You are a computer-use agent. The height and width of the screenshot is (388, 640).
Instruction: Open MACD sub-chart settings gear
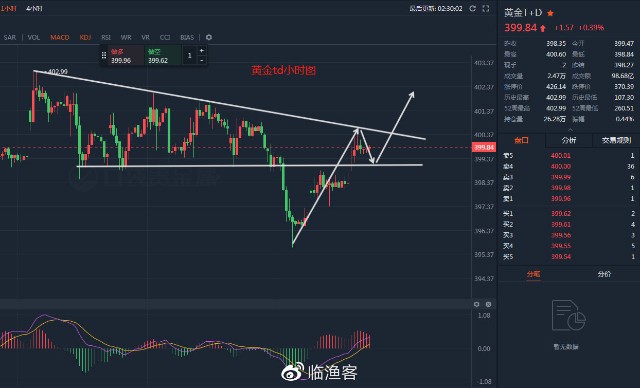coord(476,304)
